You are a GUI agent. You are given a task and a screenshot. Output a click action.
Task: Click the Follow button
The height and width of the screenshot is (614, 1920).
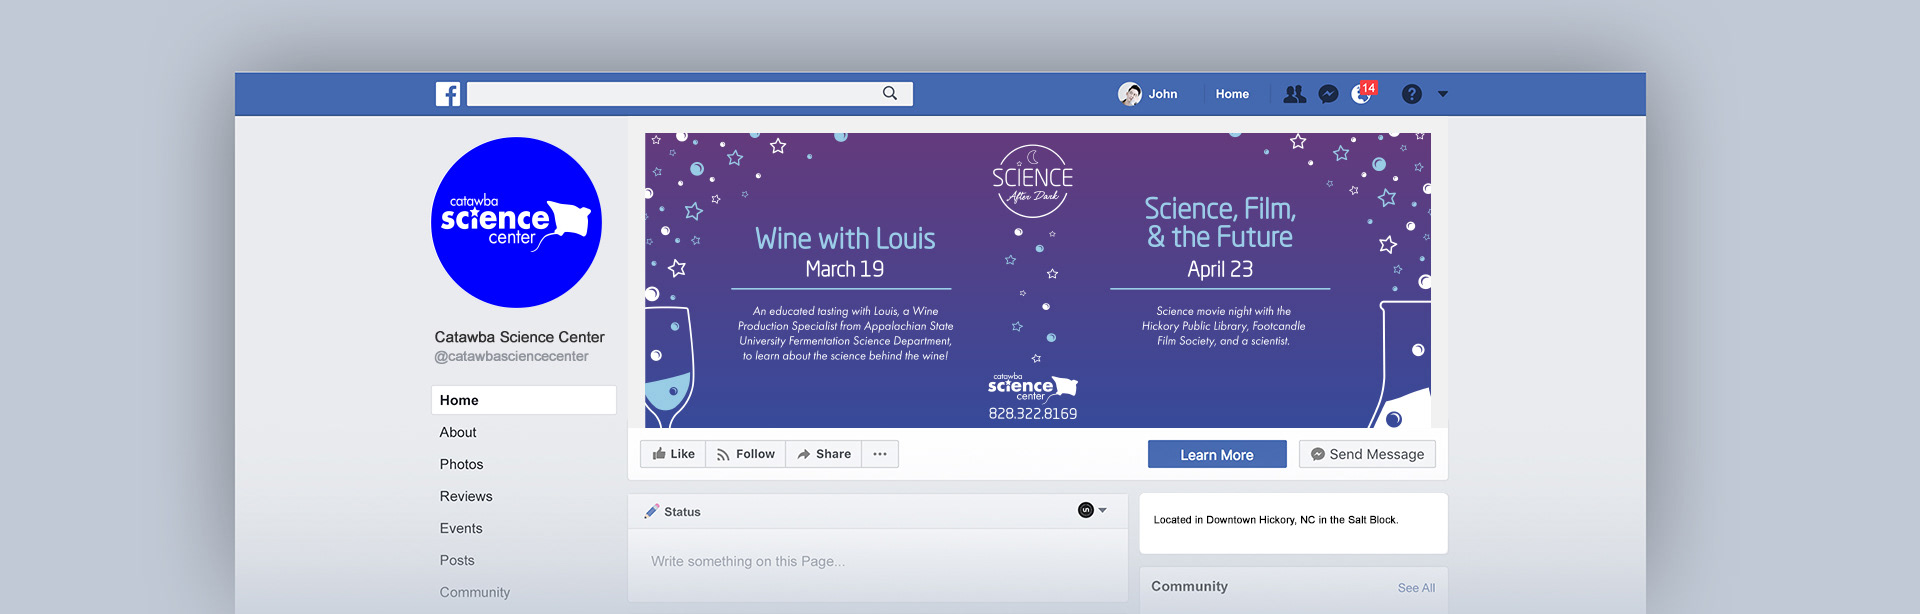(746, 454)
